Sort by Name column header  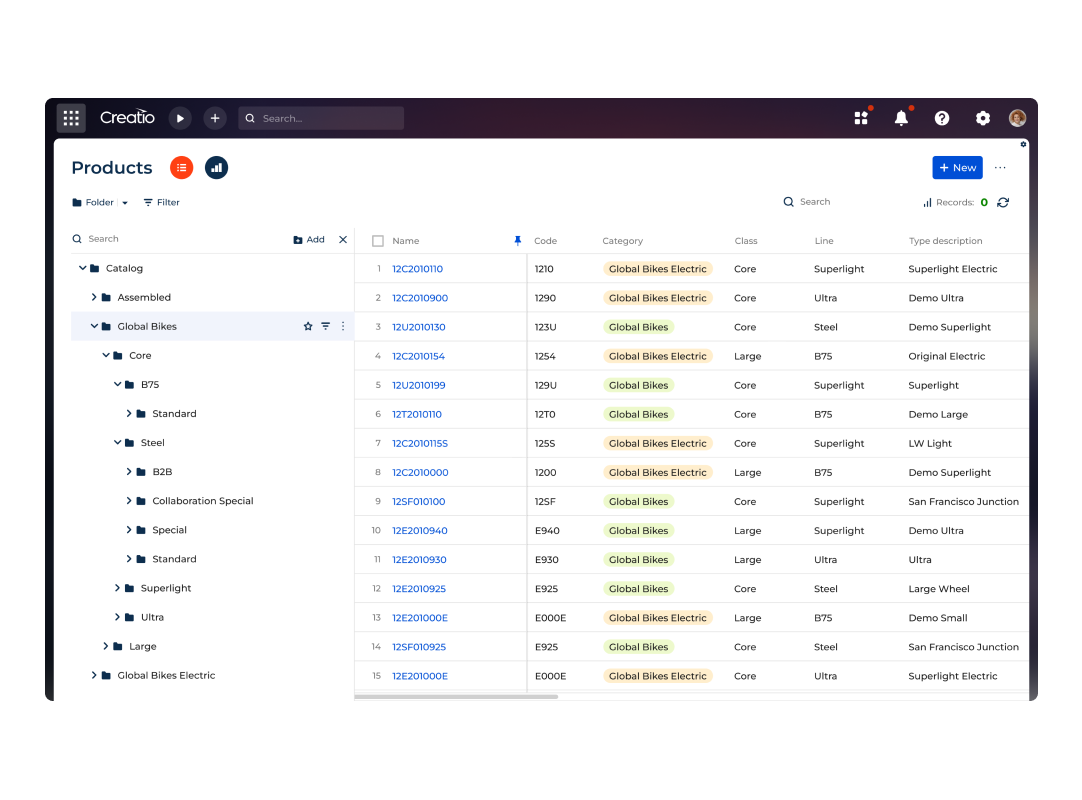[x=406, y=241]
